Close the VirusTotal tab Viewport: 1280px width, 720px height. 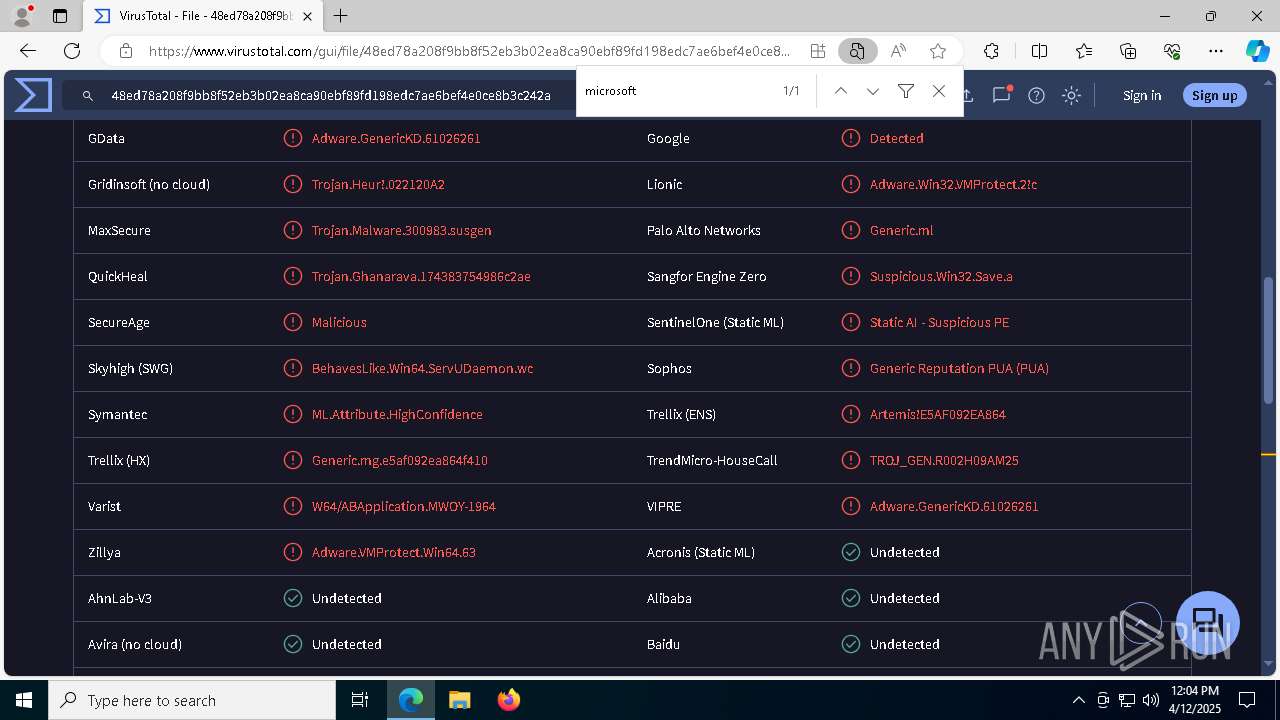pyautogui.click(x=307, y=16)
